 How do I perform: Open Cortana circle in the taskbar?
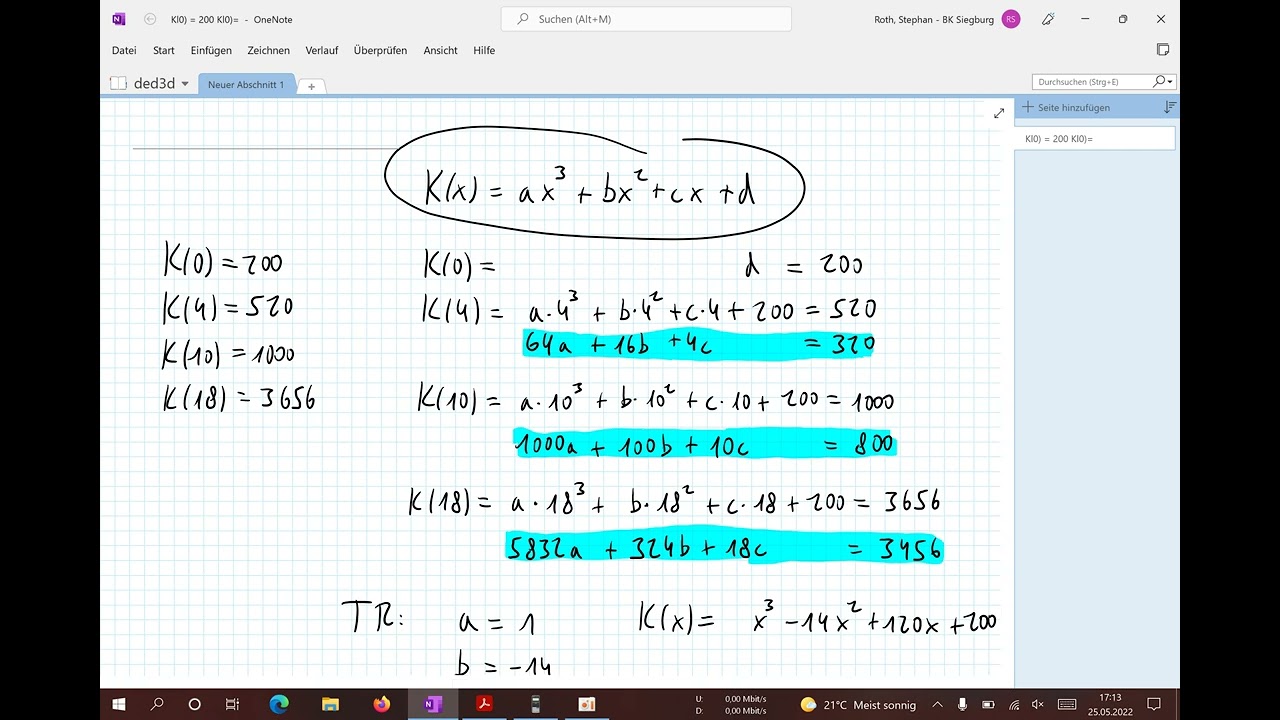195,704
